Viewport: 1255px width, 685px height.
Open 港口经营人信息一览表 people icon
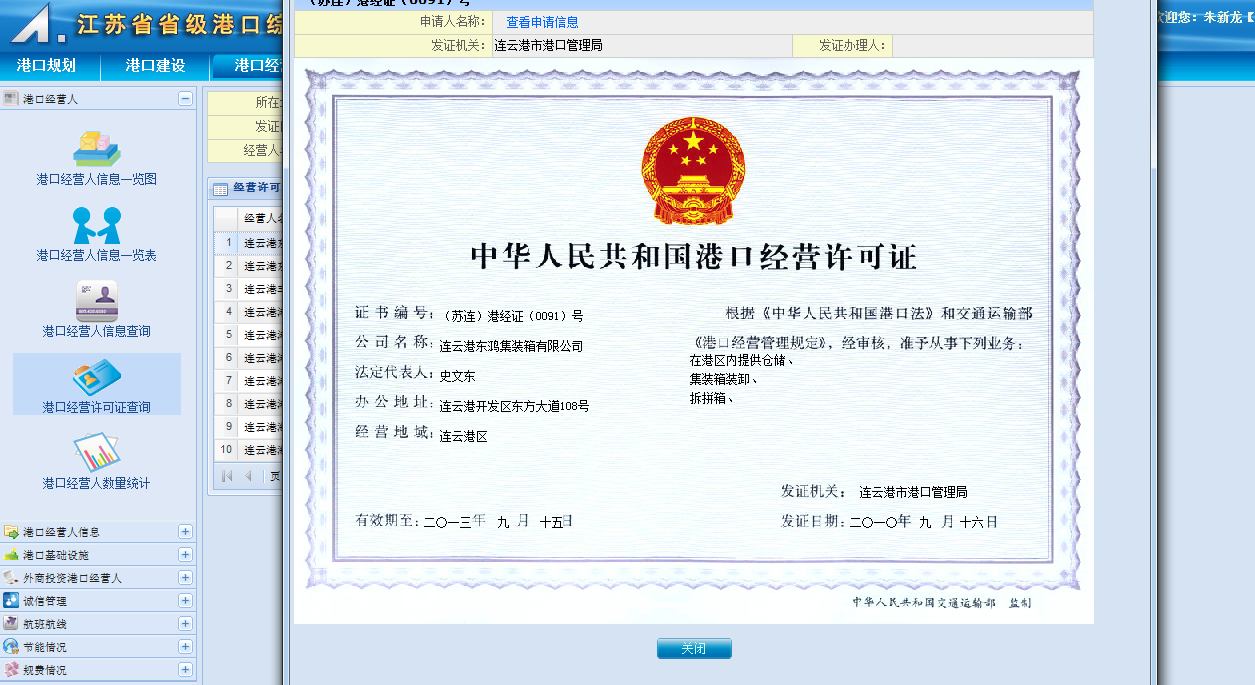(96, 225)
